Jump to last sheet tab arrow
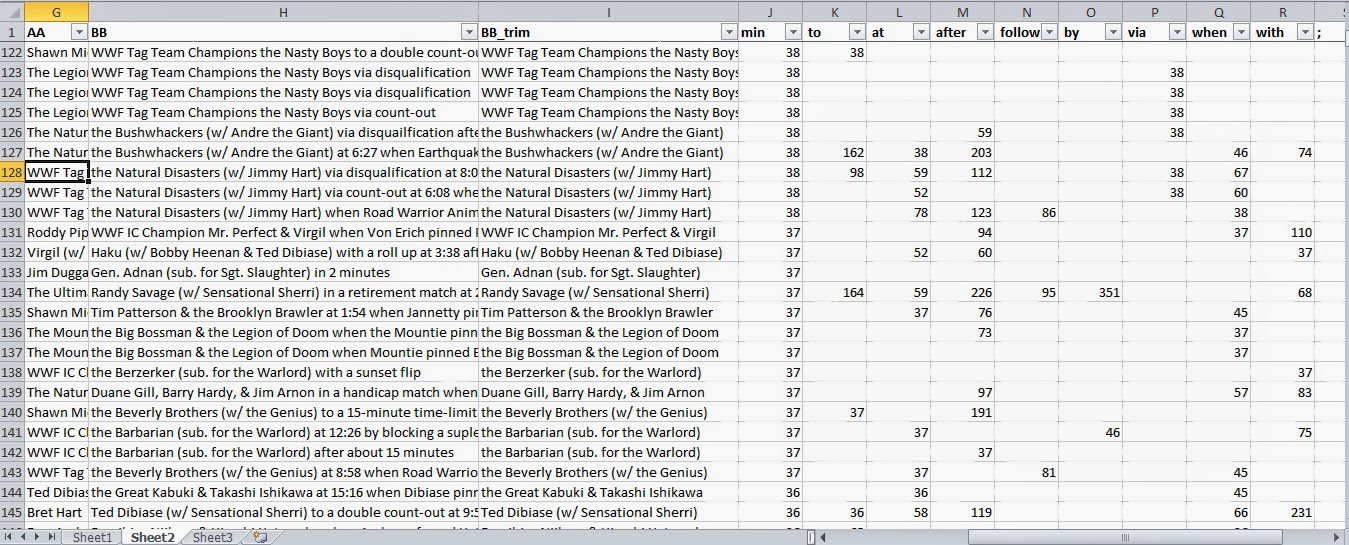This screenshot has width=1349, height=545. tap(54, 537)
